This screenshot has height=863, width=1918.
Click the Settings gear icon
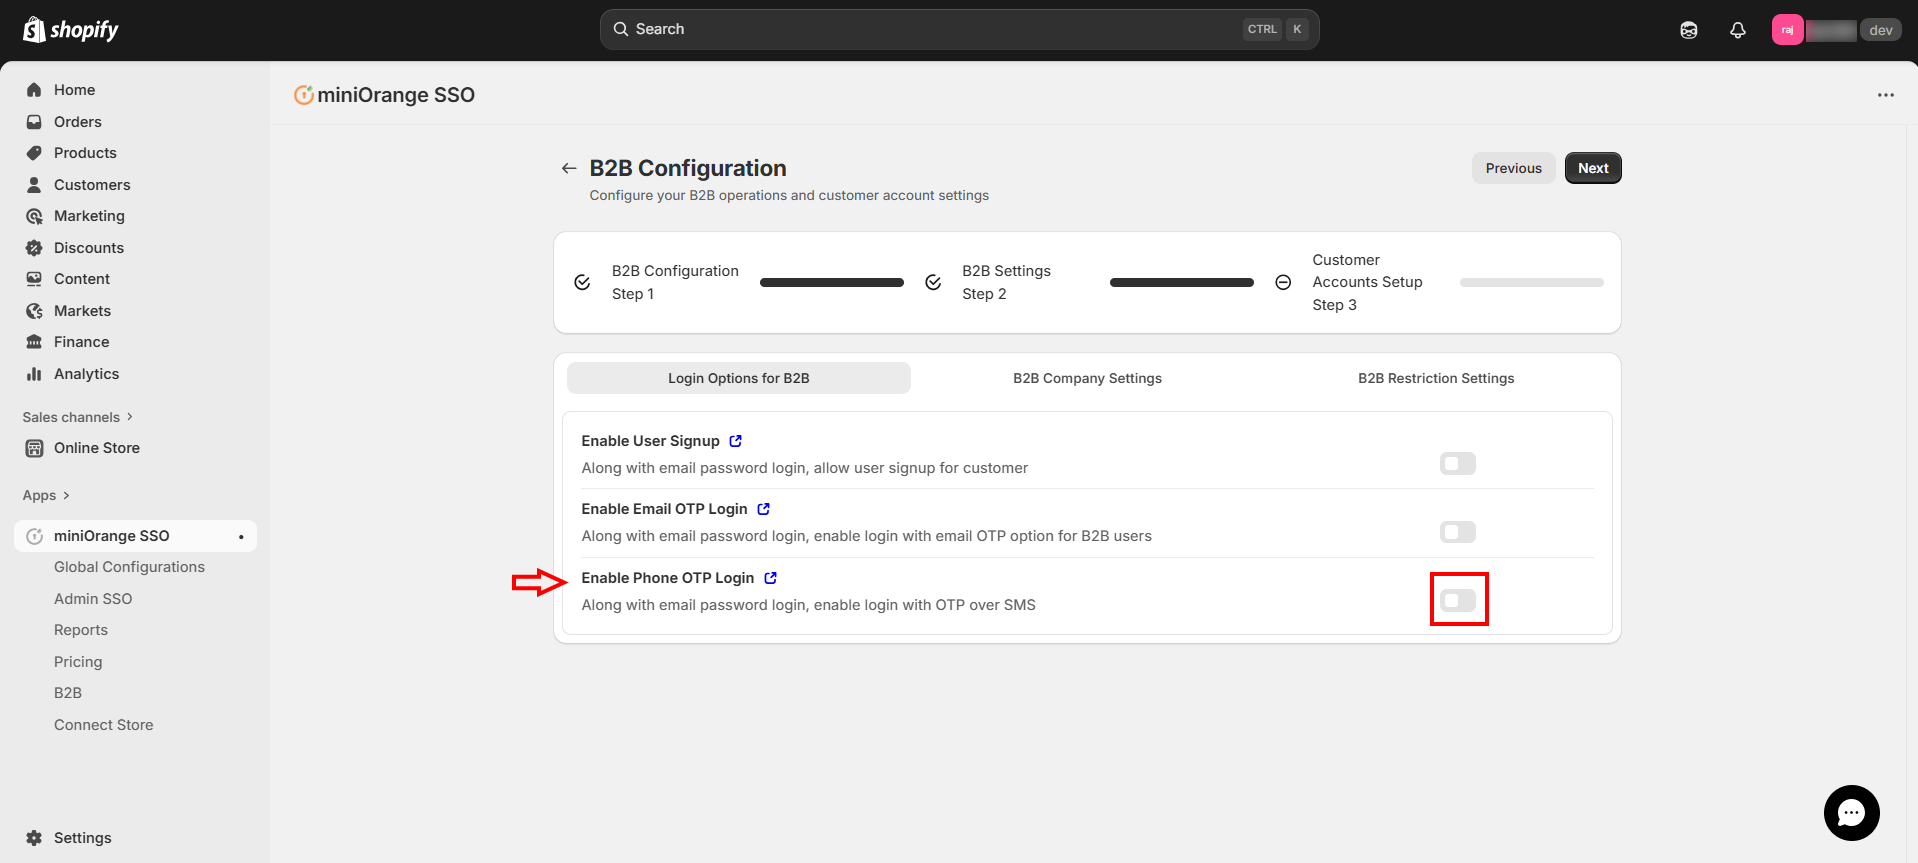tap(34, 838)
